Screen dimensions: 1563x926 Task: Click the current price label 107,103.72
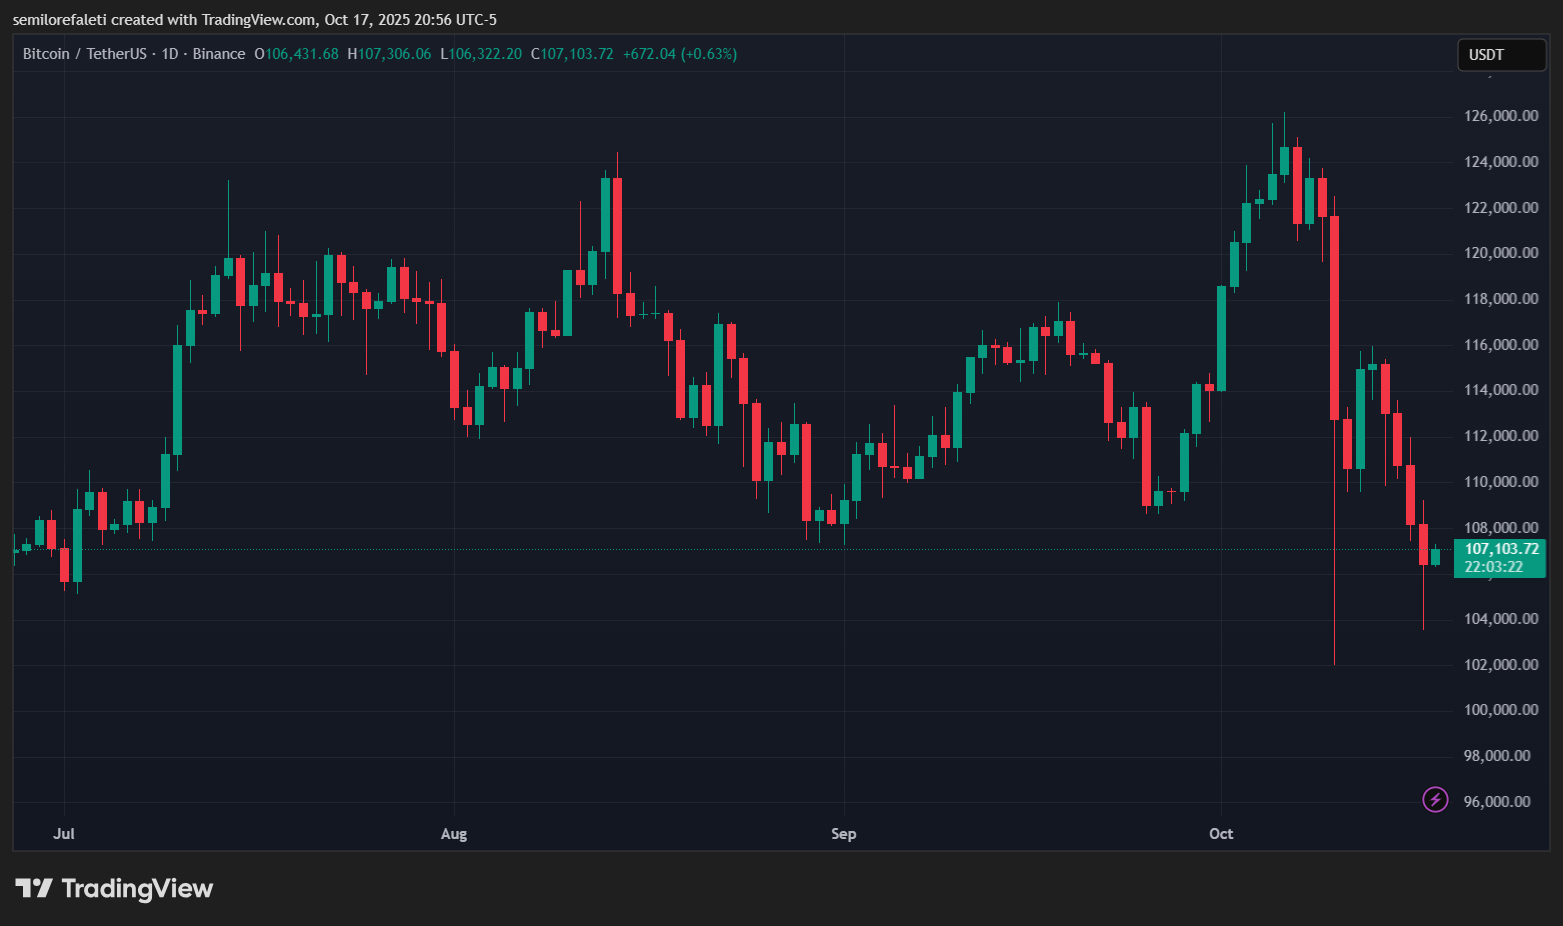coord(1502,549)
